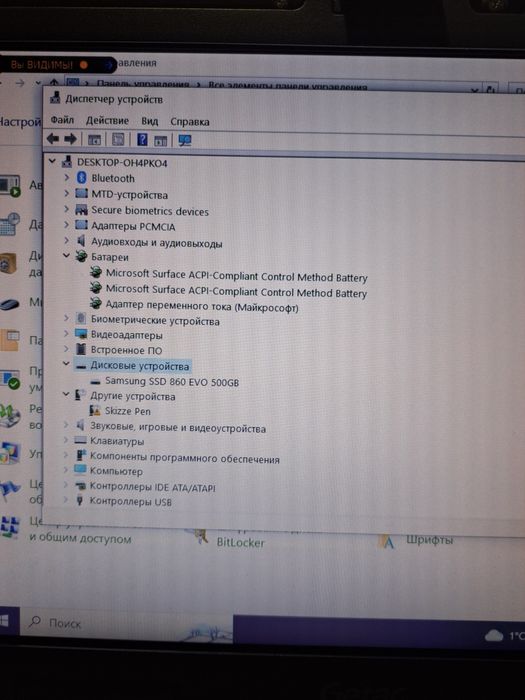The width and height of the screenshot is (525, 700).
Task: Click the DESKTOP-OH4PKO4 computer icon
Action: (x=67, y=162)
